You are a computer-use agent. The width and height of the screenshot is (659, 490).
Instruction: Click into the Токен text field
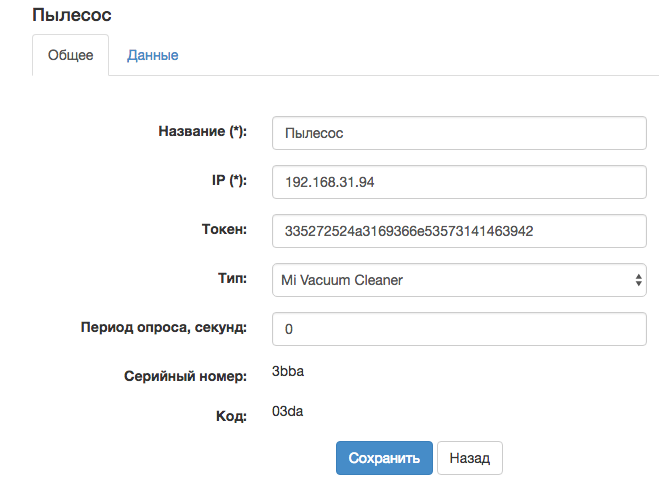click(459, 231)
